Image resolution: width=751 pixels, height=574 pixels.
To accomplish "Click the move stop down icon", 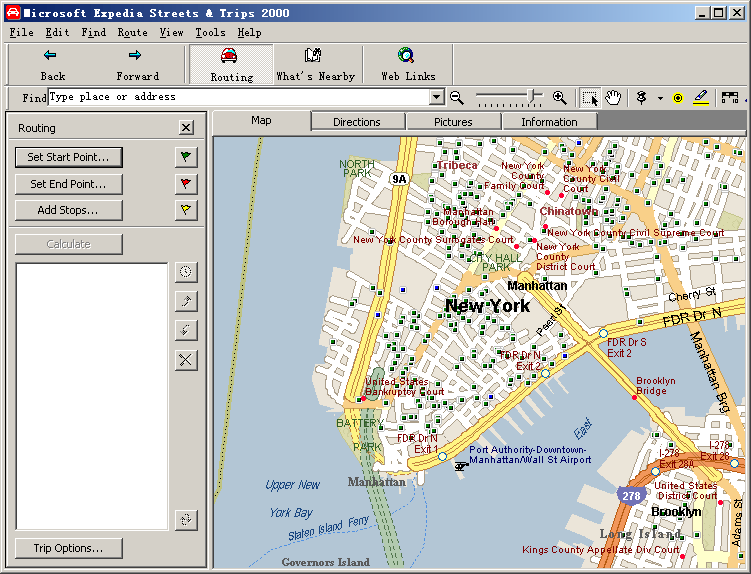I will pyautogui.click(x=186, y=330).
